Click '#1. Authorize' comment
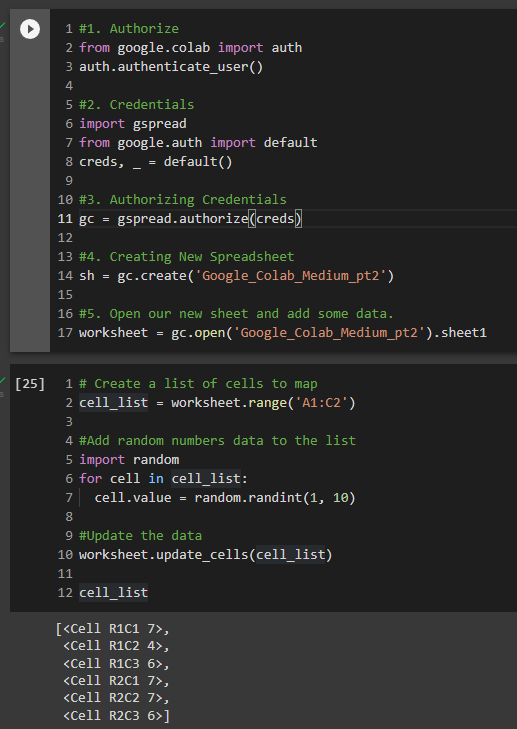The width and height of the screenshot is (517, 729). click(129, 29)
